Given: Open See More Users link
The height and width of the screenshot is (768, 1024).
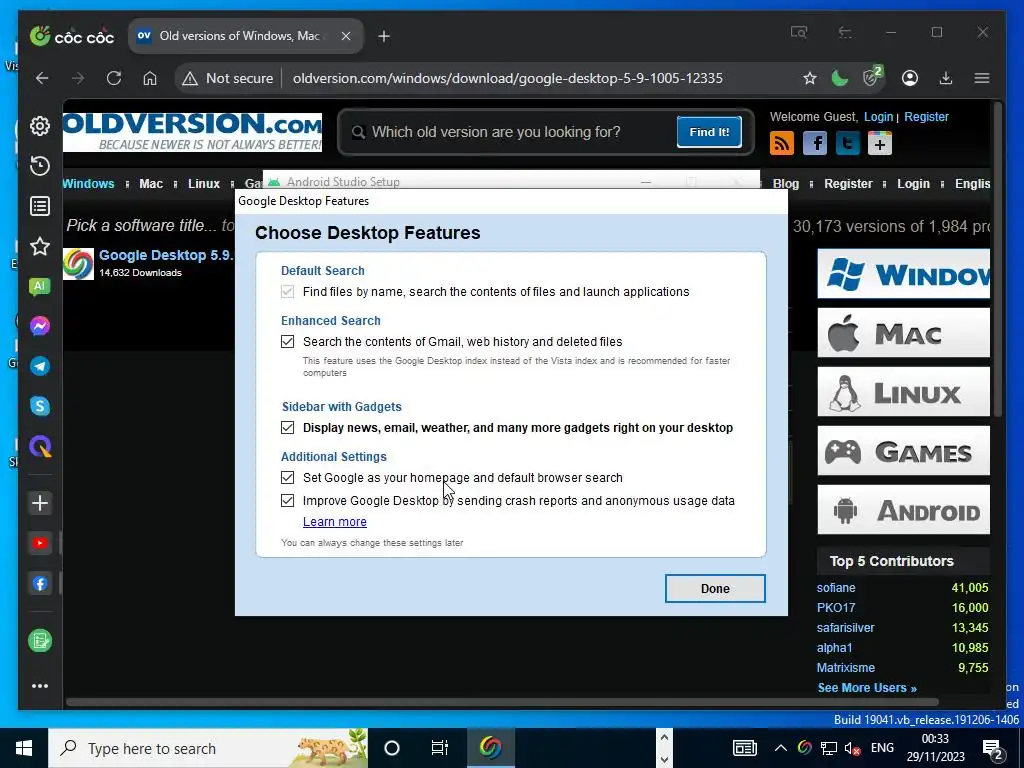Looking at the screenshot, I should coord(867,688).
